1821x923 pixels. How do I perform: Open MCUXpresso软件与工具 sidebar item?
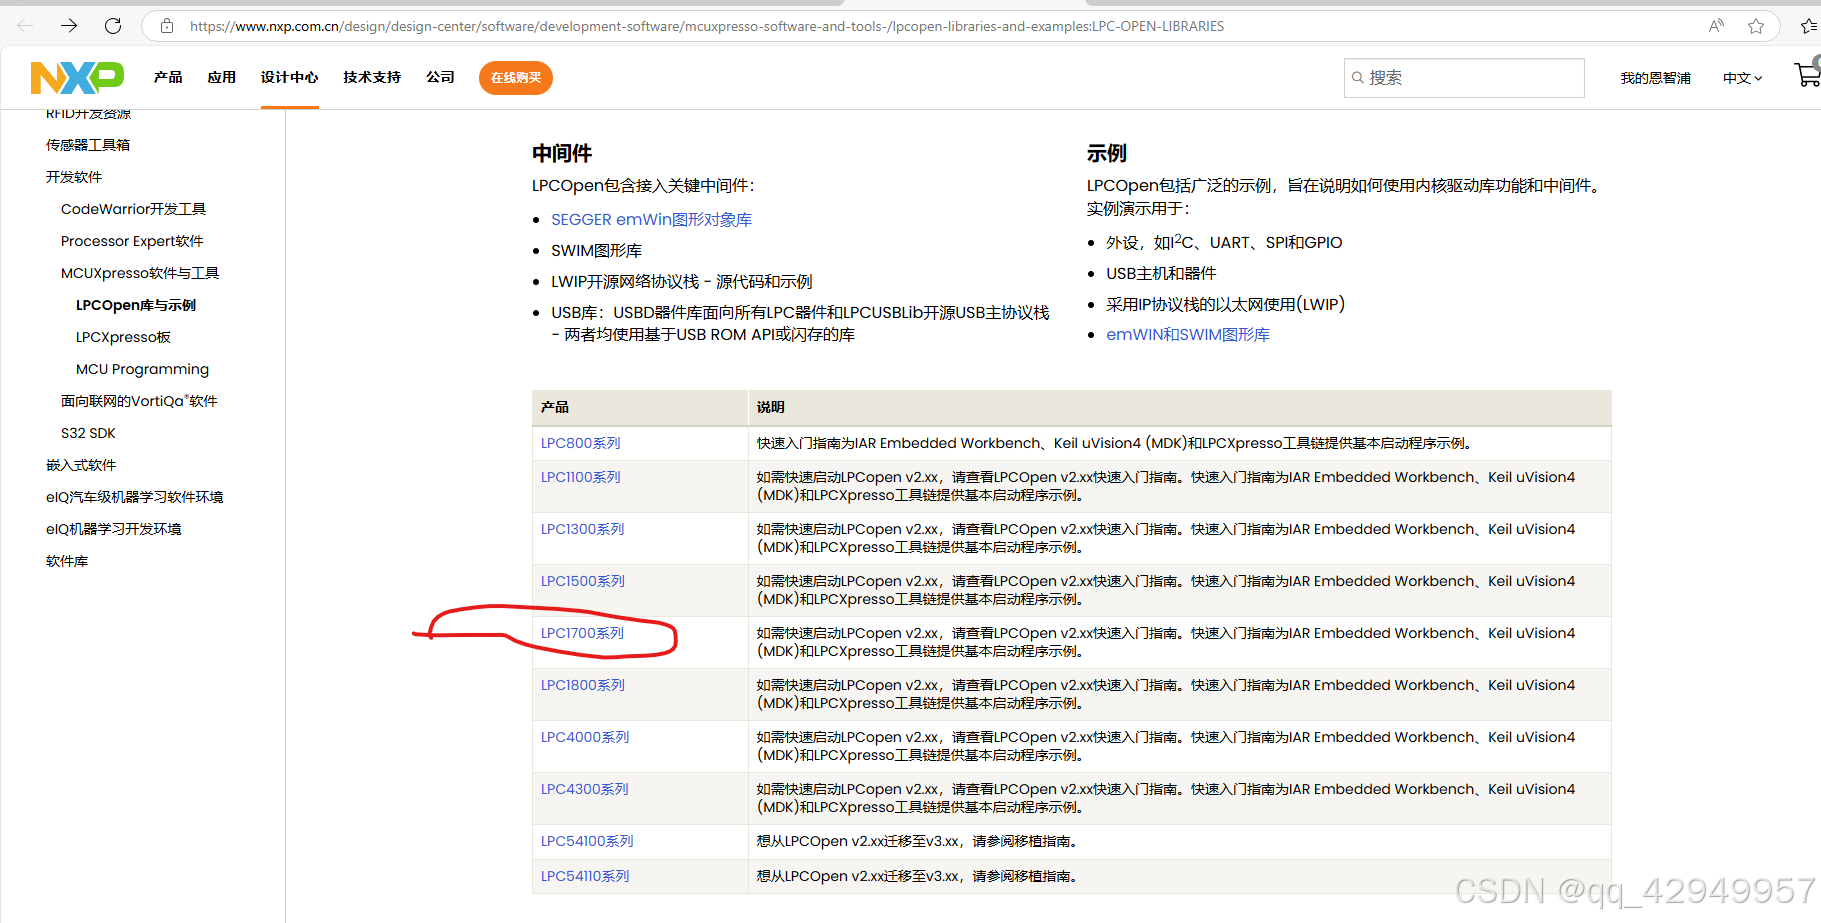pos(140,273)
